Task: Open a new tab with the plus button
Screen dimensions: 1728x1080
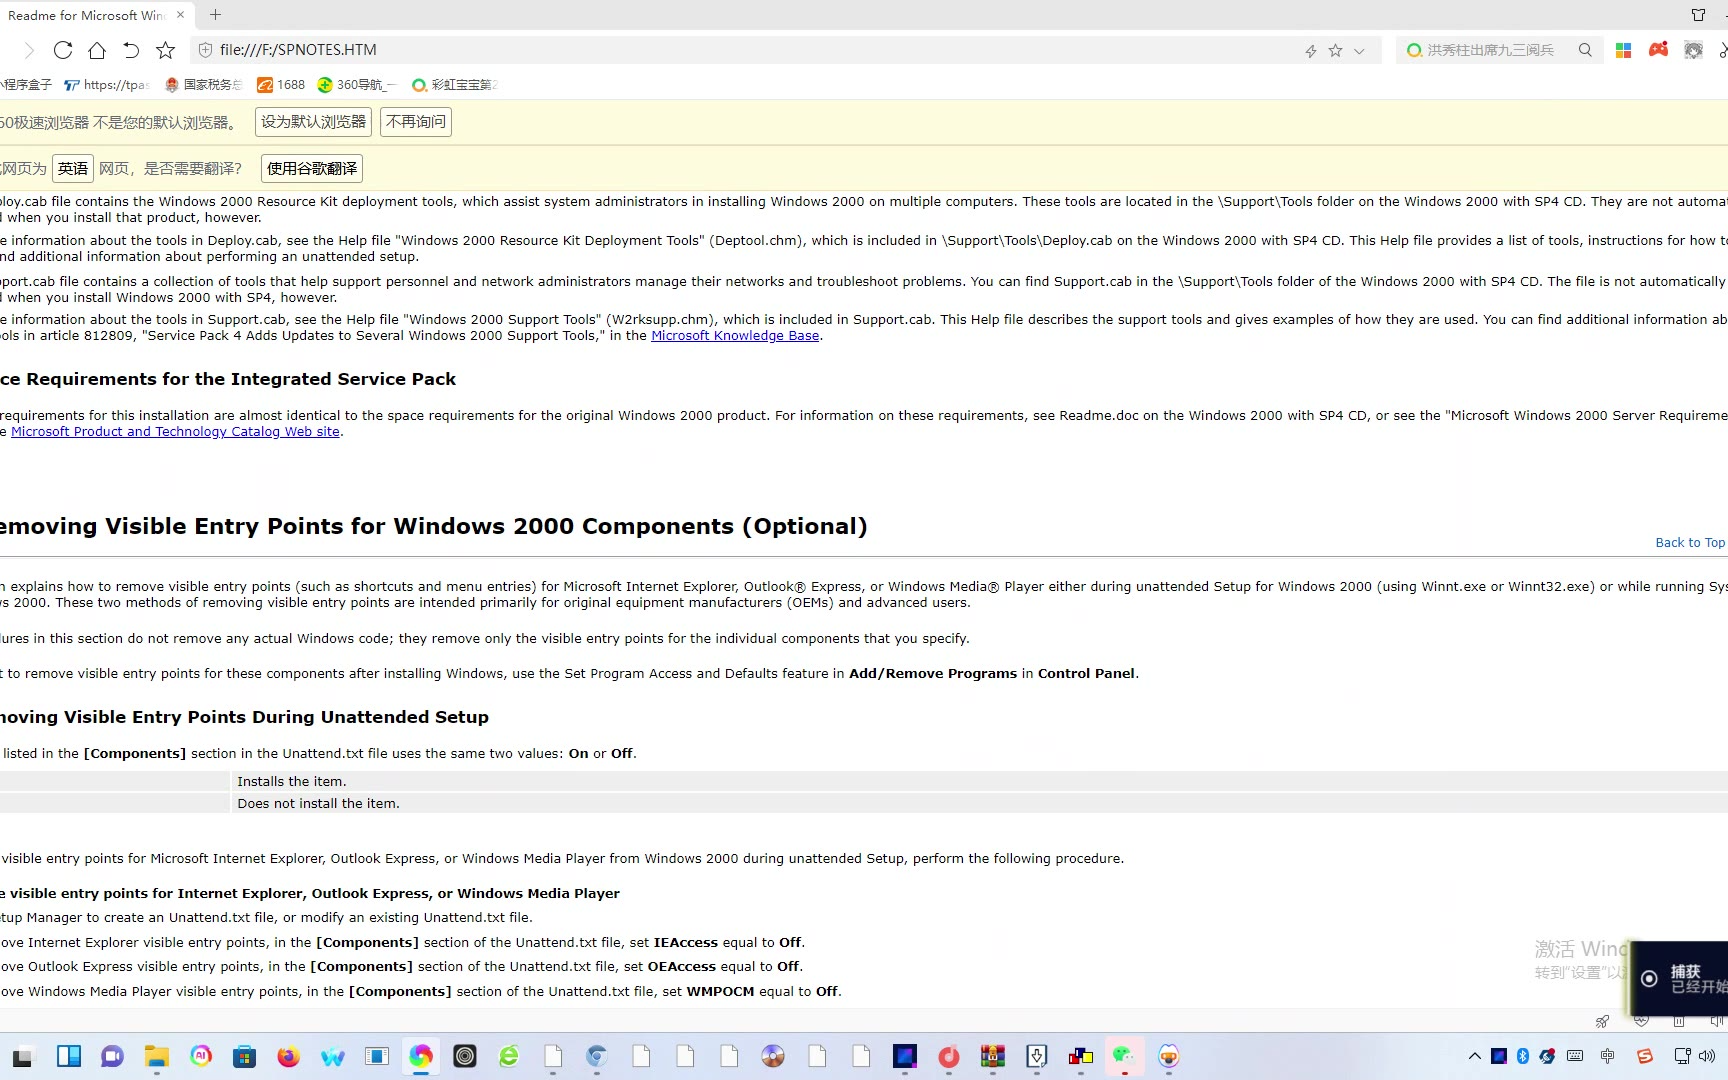Action: [215, 15]
